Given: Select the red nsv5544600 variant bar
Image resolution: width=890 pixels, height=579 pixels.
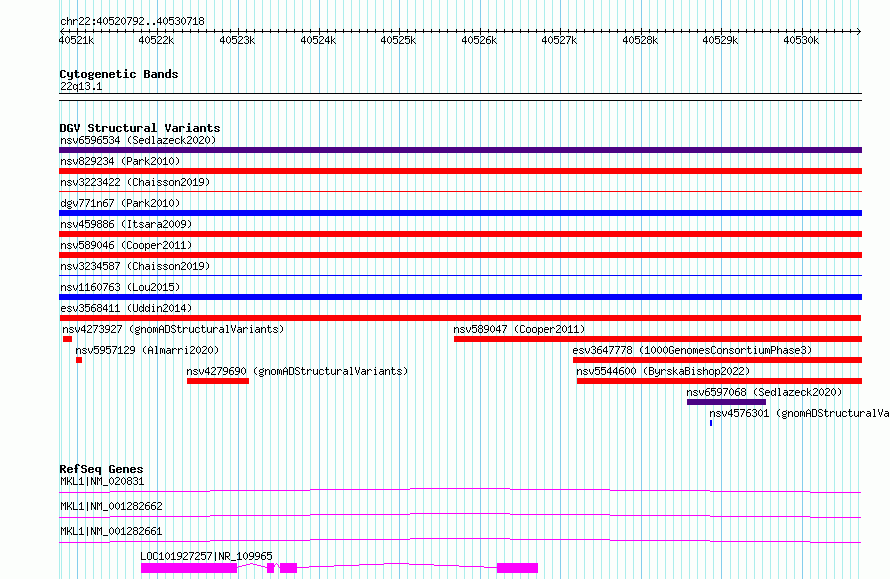Looking at the screenshot, I should point(719,381).
